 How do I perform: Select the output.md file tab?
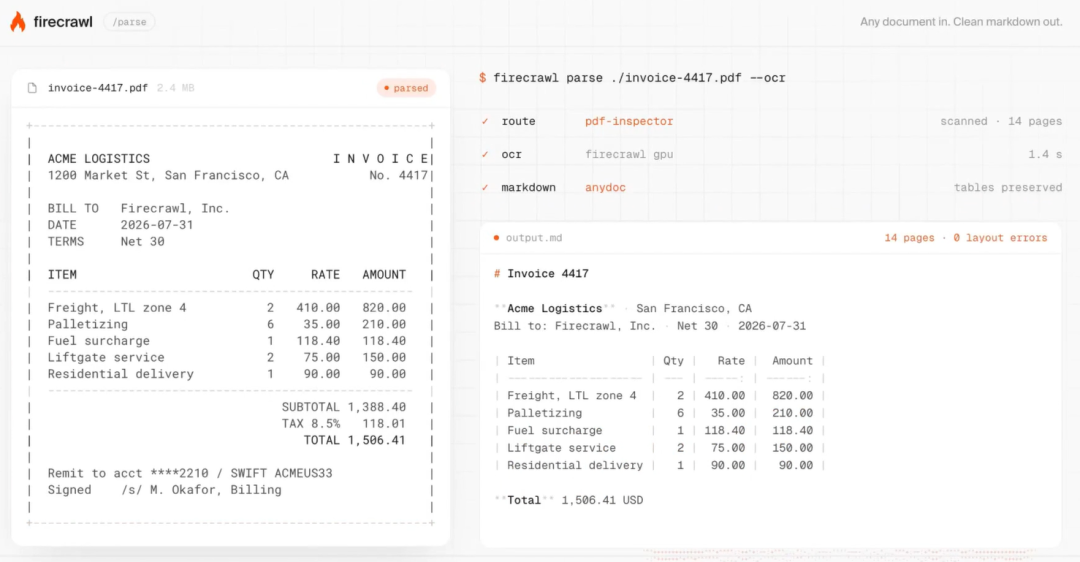click(534, 238)
